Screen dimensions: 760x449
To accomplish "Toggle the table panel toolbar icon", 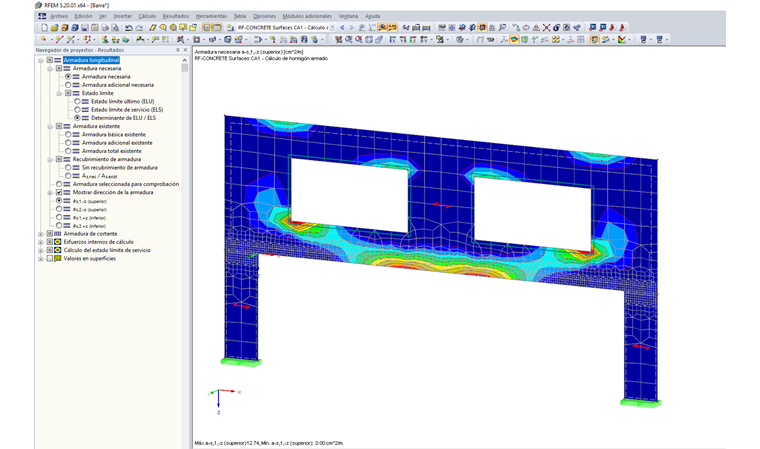I will point(217,28).
